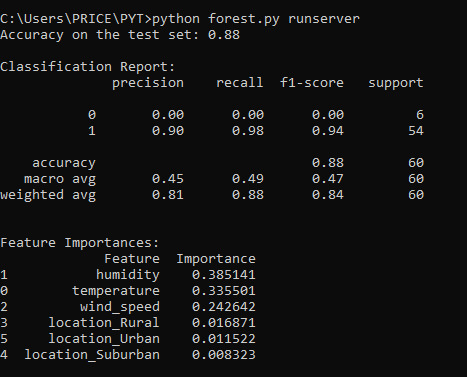
Task: Click macro avg recall 0.49
Action: click(248, 179)
